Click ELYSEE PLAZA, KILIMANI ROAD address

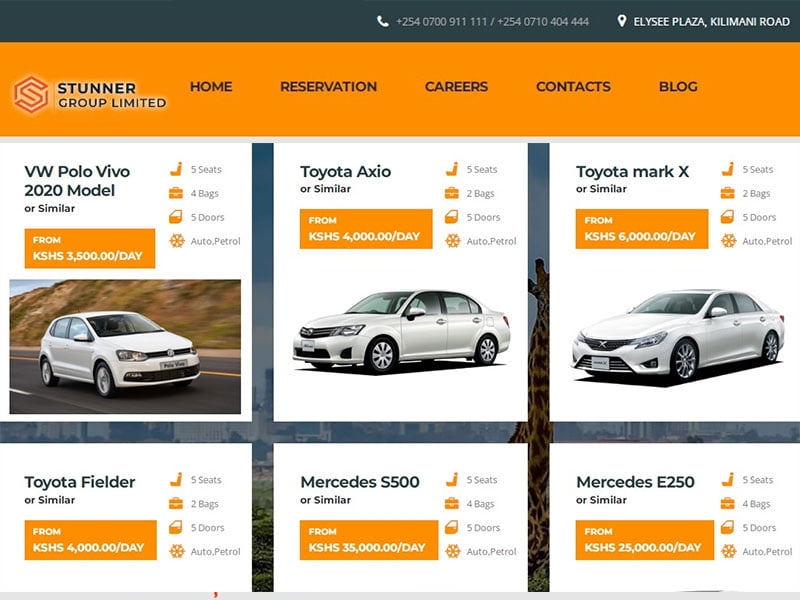[711, 21]
